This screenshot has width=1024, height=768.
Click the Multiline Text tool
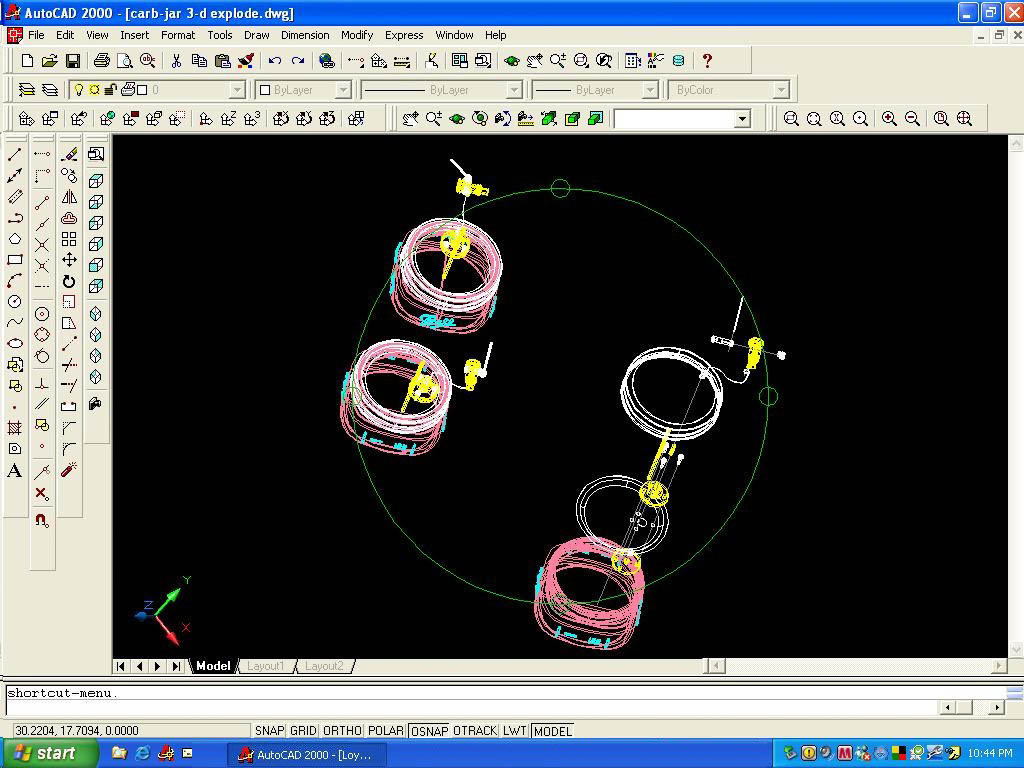coord(15,471)
